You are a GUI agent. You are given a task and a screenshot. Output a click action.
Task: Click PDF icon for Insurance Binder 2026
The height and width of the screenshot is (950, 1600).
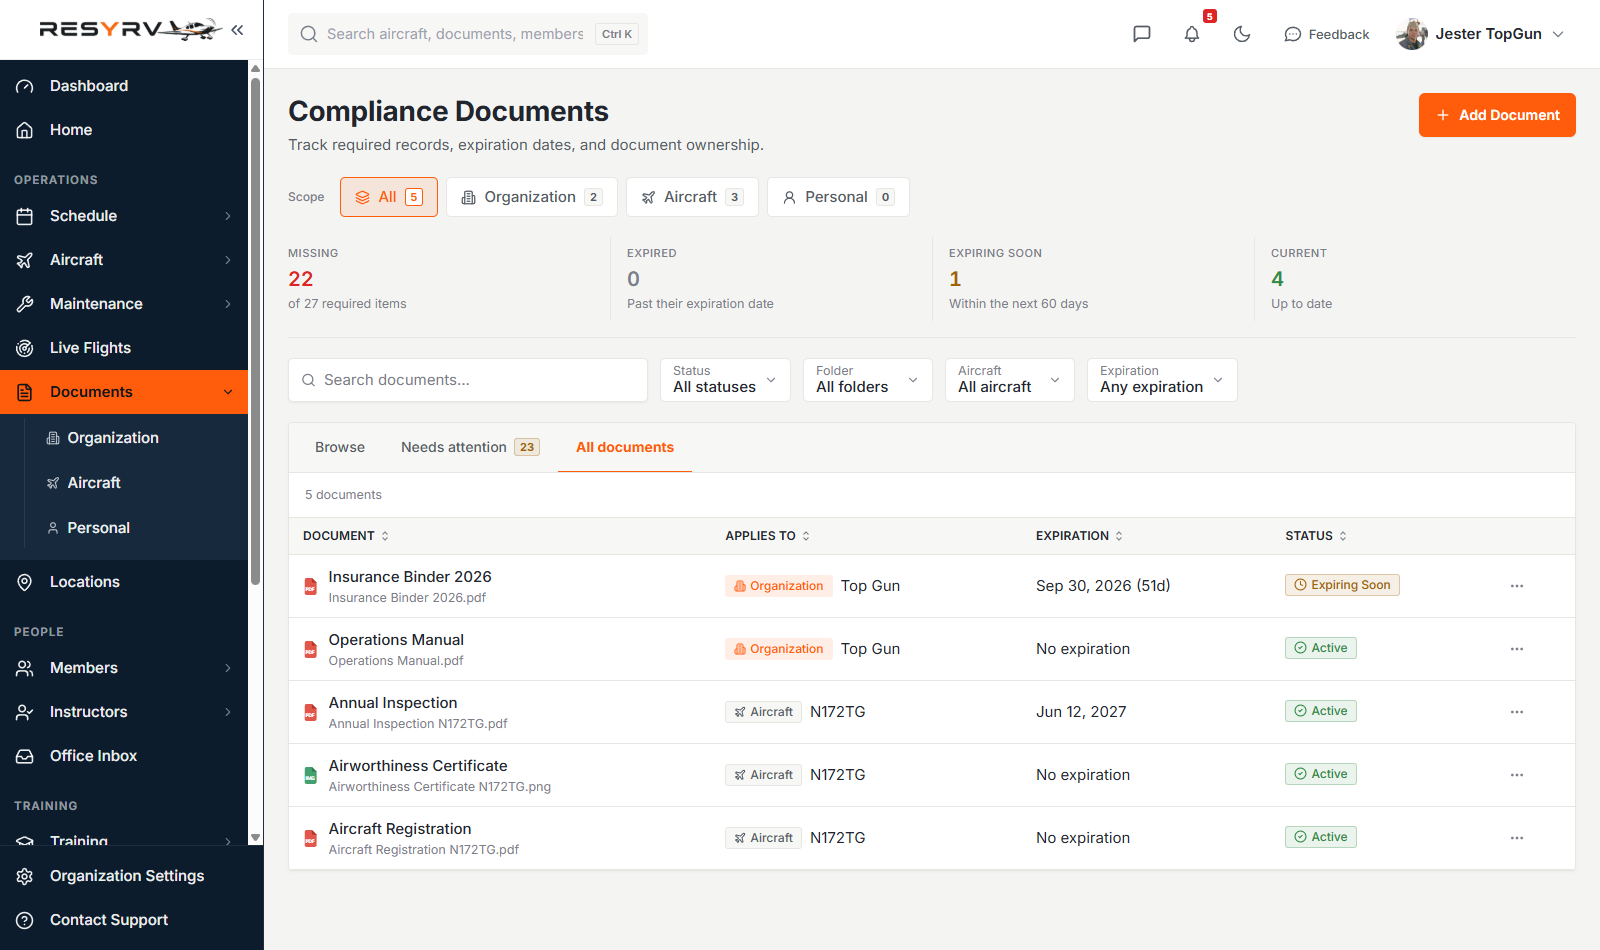pyautogui.click(x=310, y=586)
